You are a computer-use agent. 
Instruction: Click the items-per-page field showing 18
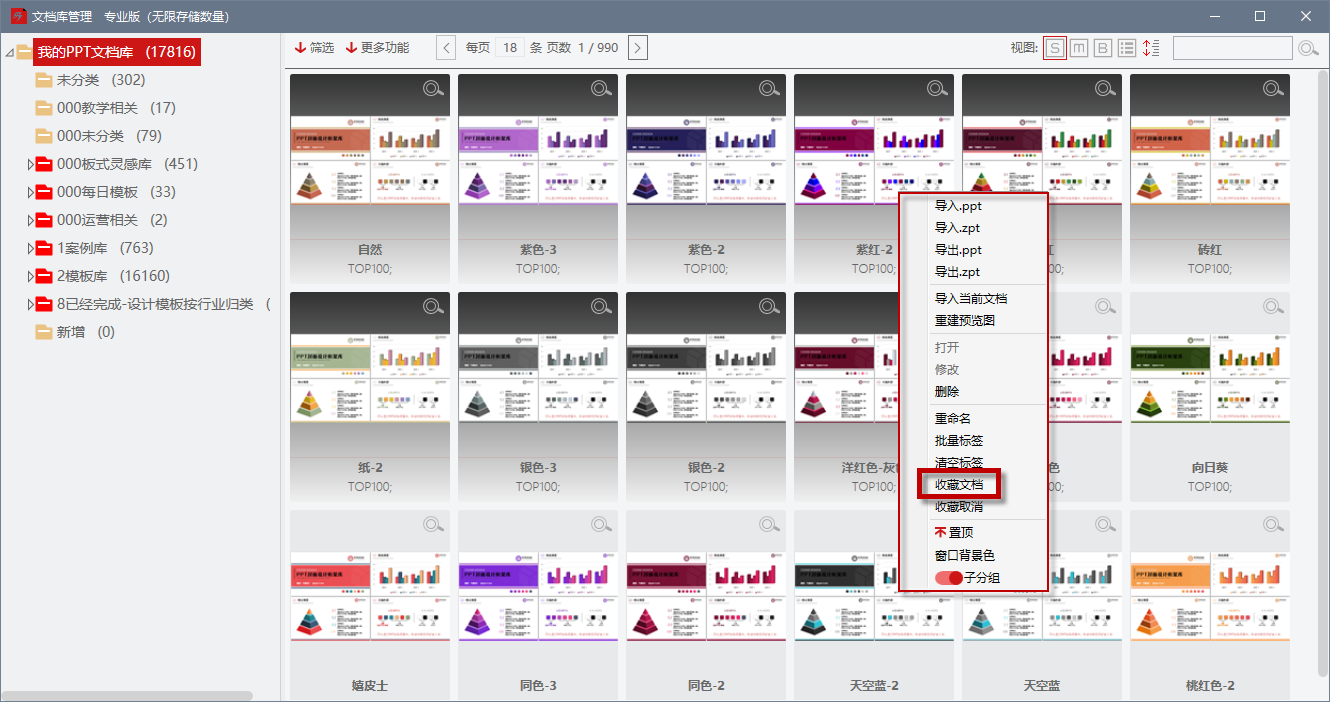(510, 48)
